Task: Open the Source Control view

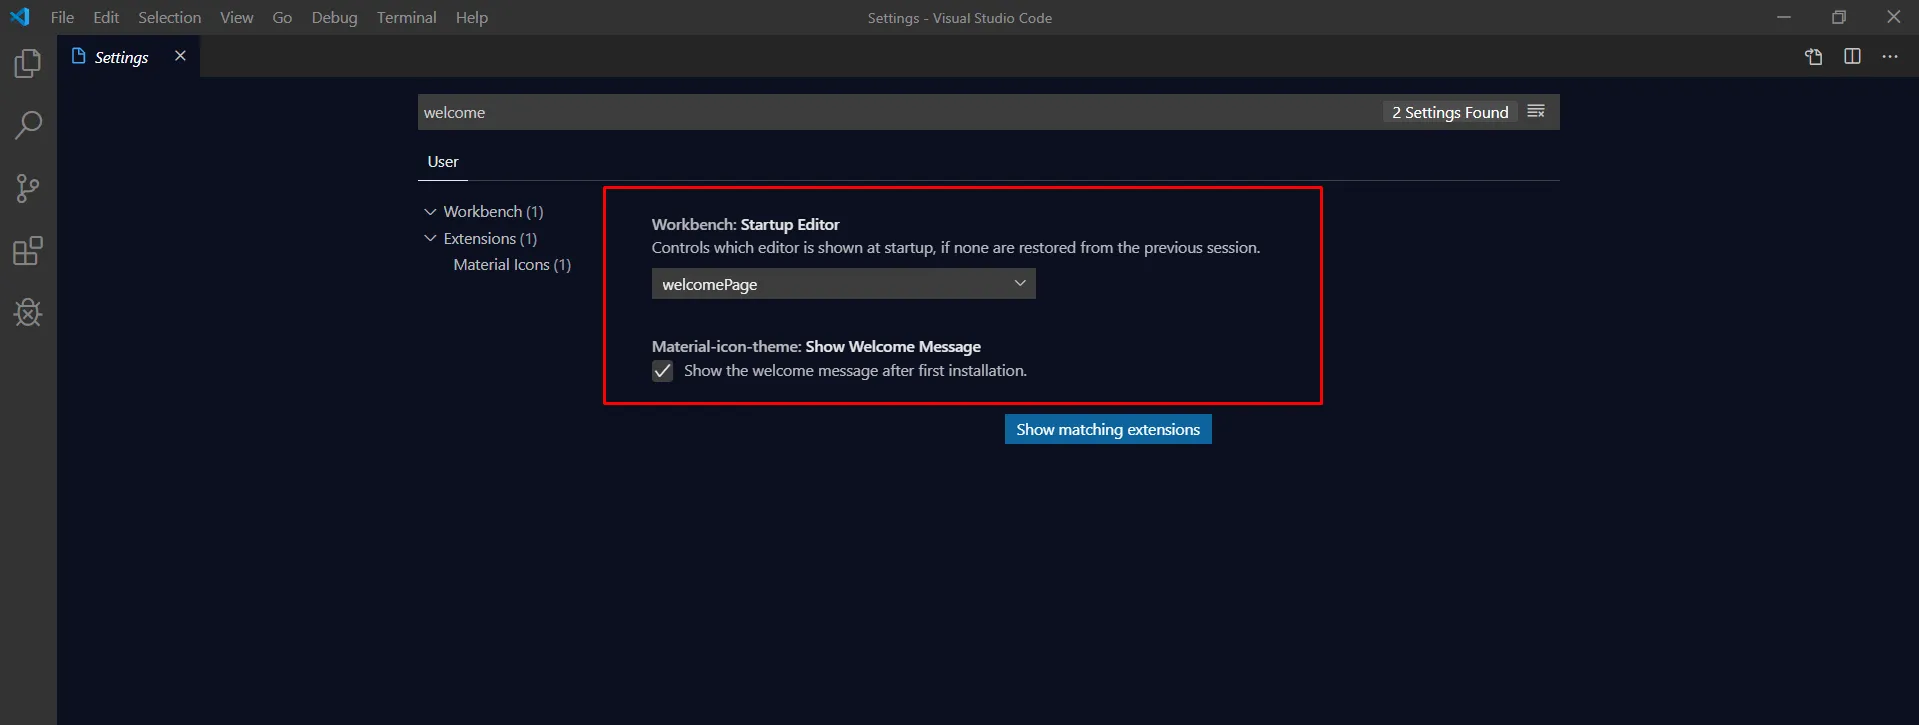Action: (x=28, y=188)
